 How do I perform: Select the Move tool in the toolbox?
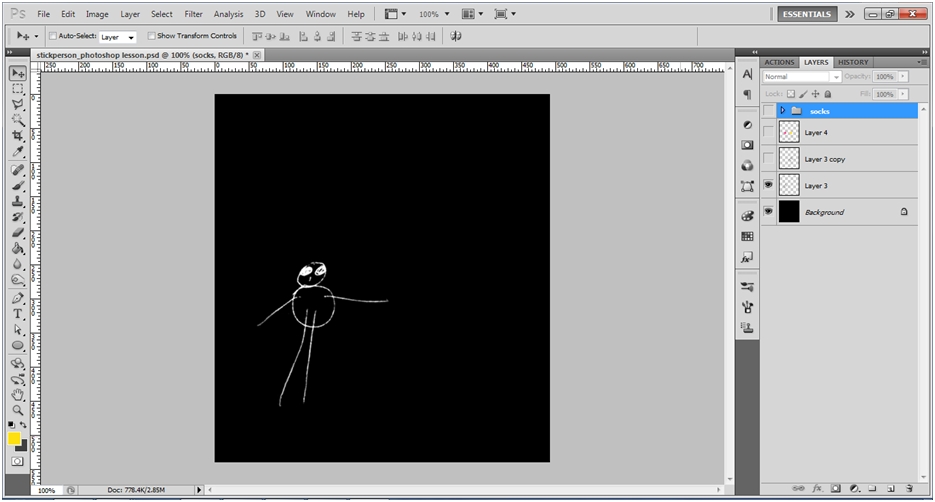point(18,73)
